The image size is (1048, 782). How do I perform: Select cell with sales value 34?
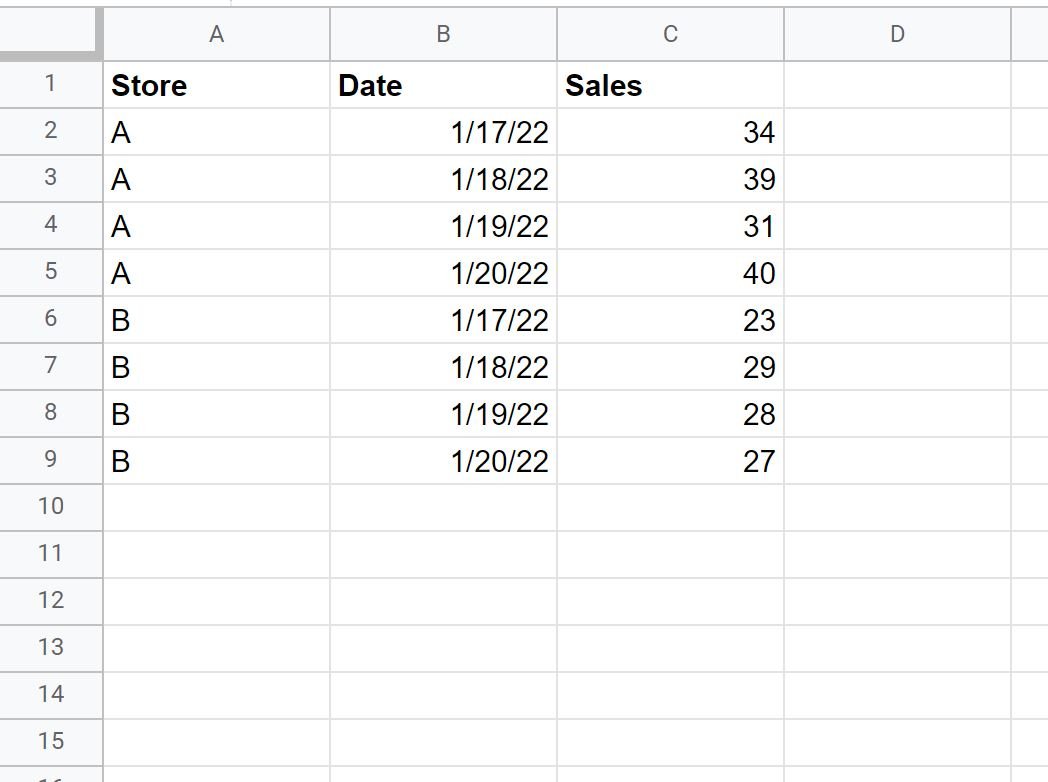coord(670,132)
